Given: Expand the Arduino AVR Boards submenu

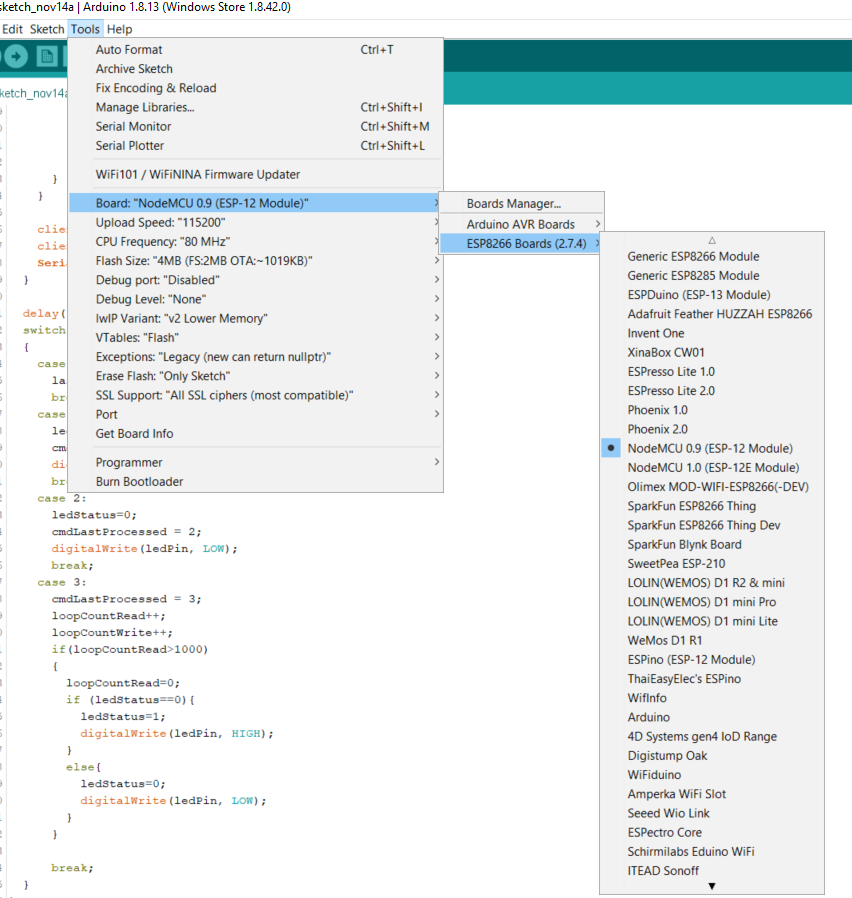Looking at the screenshot, I should coord(522,224).
